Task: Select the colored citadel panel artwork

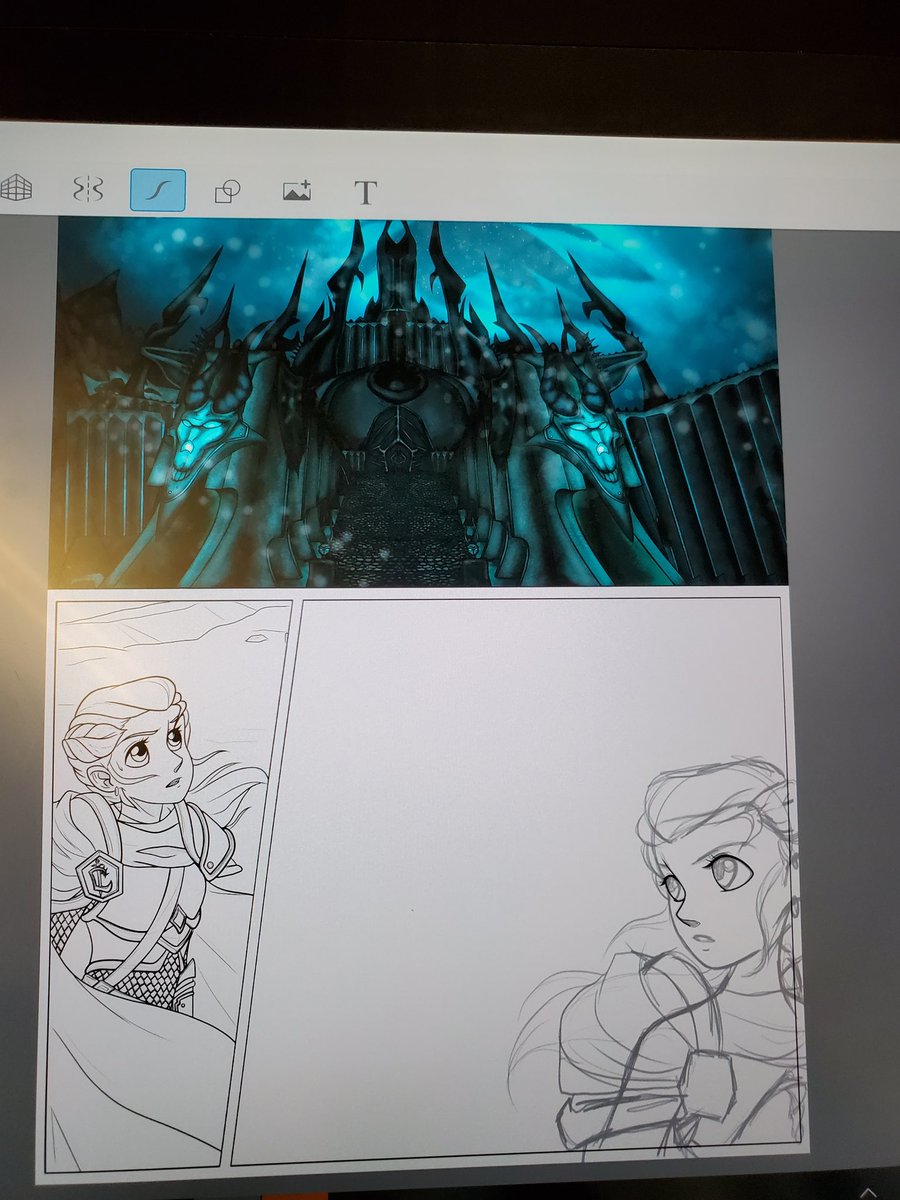Action: point(418,401)
